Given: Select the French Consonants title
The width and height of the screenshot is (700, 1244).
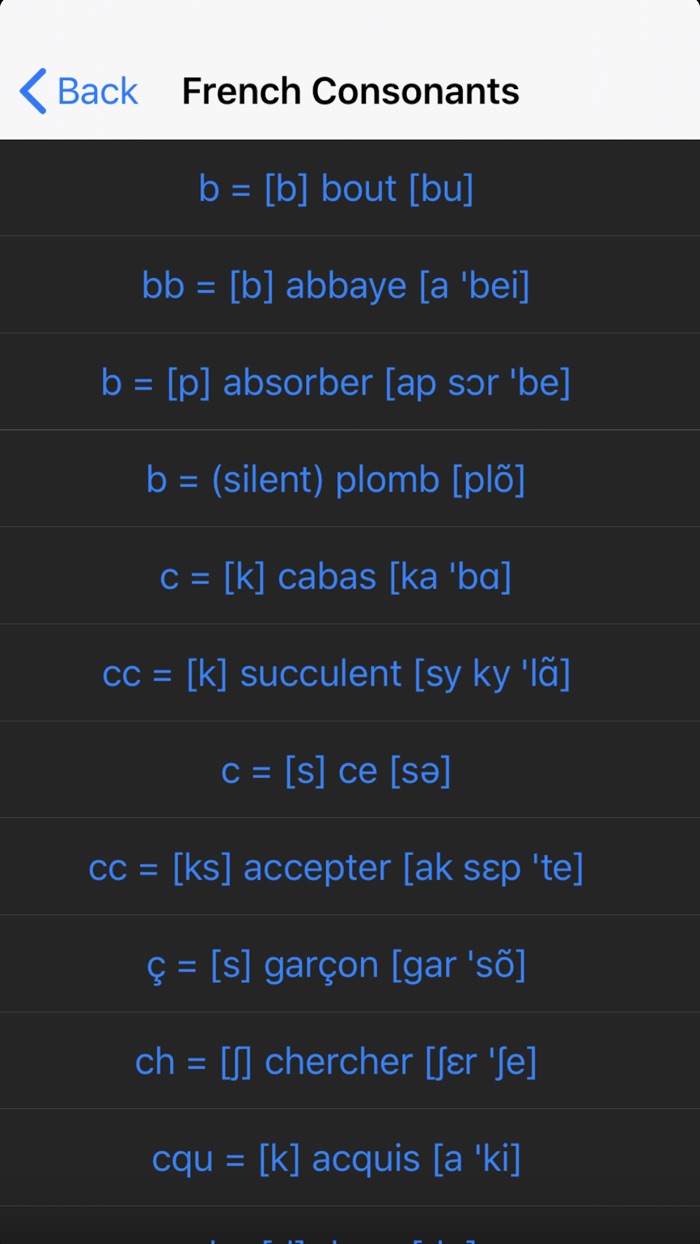Looking at the screenshot, I should 350,91.
